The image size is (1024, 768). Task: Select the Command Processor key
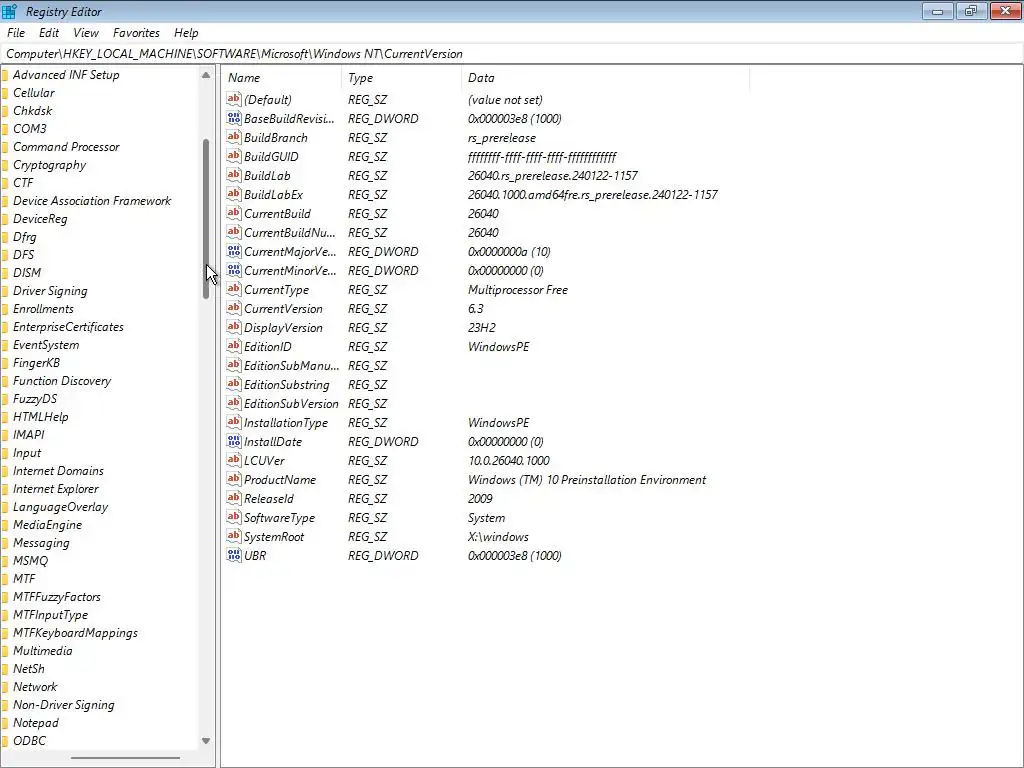66,147
